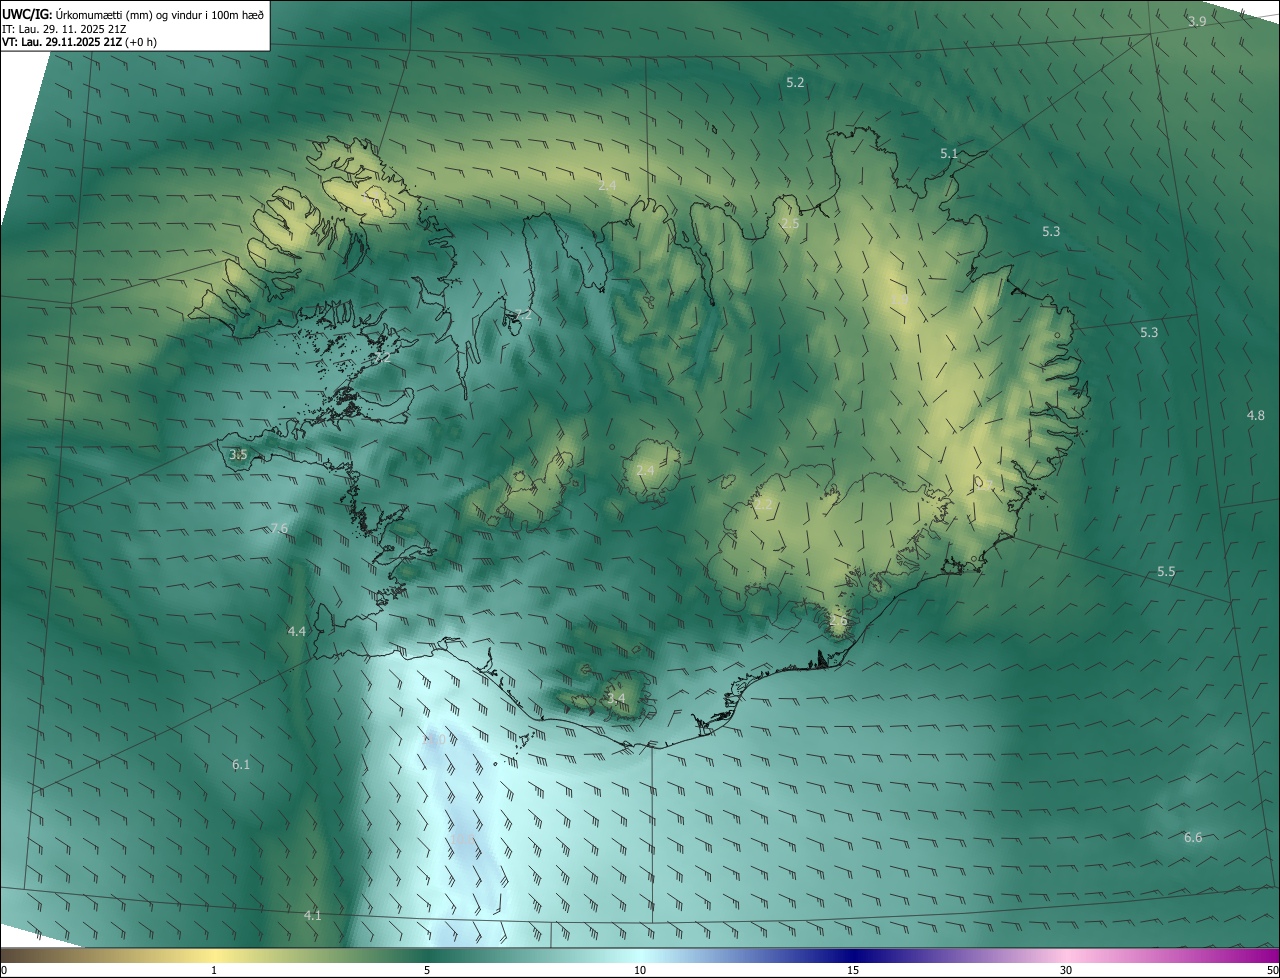Screen dimensions: 1280x978
Task: Click the map value label 6.6
Action: click(x=1193, y=838)
